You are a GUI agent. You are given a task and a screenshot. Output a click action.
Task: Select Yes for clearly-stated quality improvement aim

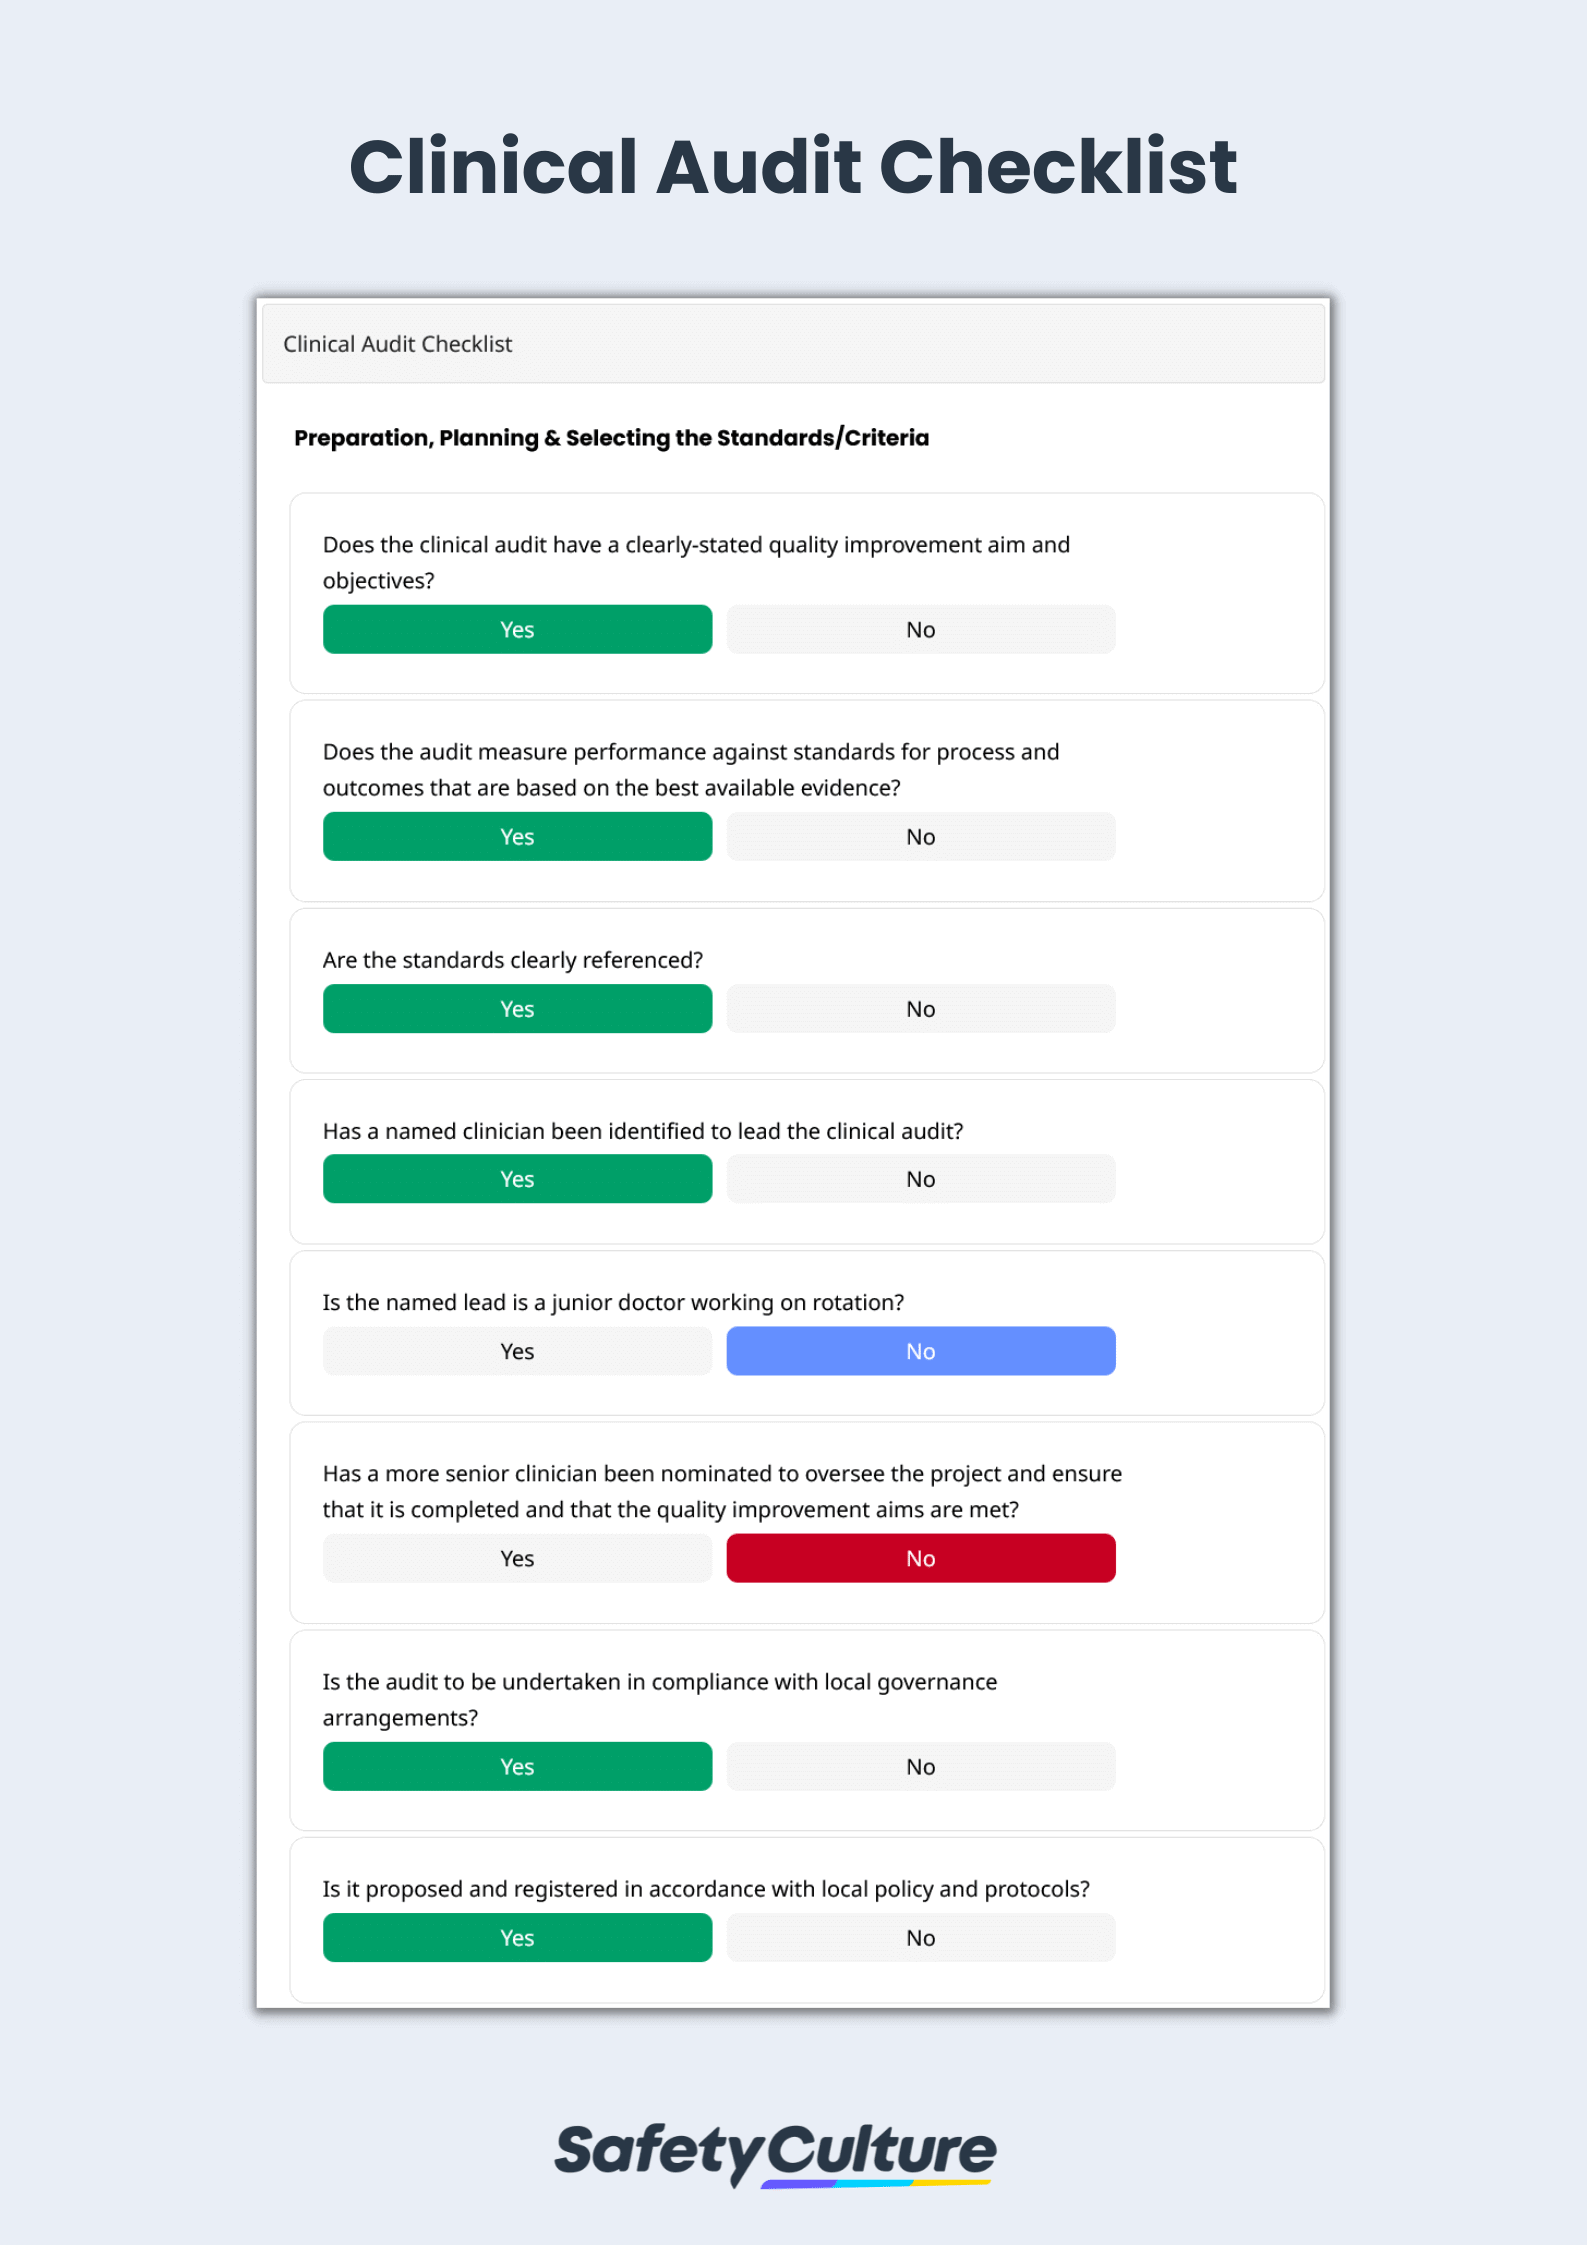point(516,629)
